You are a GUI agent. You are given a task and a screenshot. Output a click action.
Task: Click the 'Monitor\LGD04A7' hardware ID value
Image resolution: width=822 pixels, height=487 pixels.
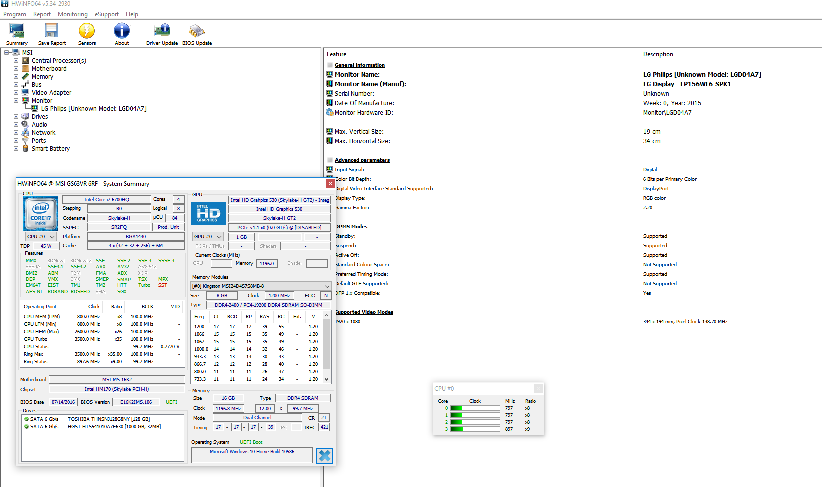(x=667, y=112)
